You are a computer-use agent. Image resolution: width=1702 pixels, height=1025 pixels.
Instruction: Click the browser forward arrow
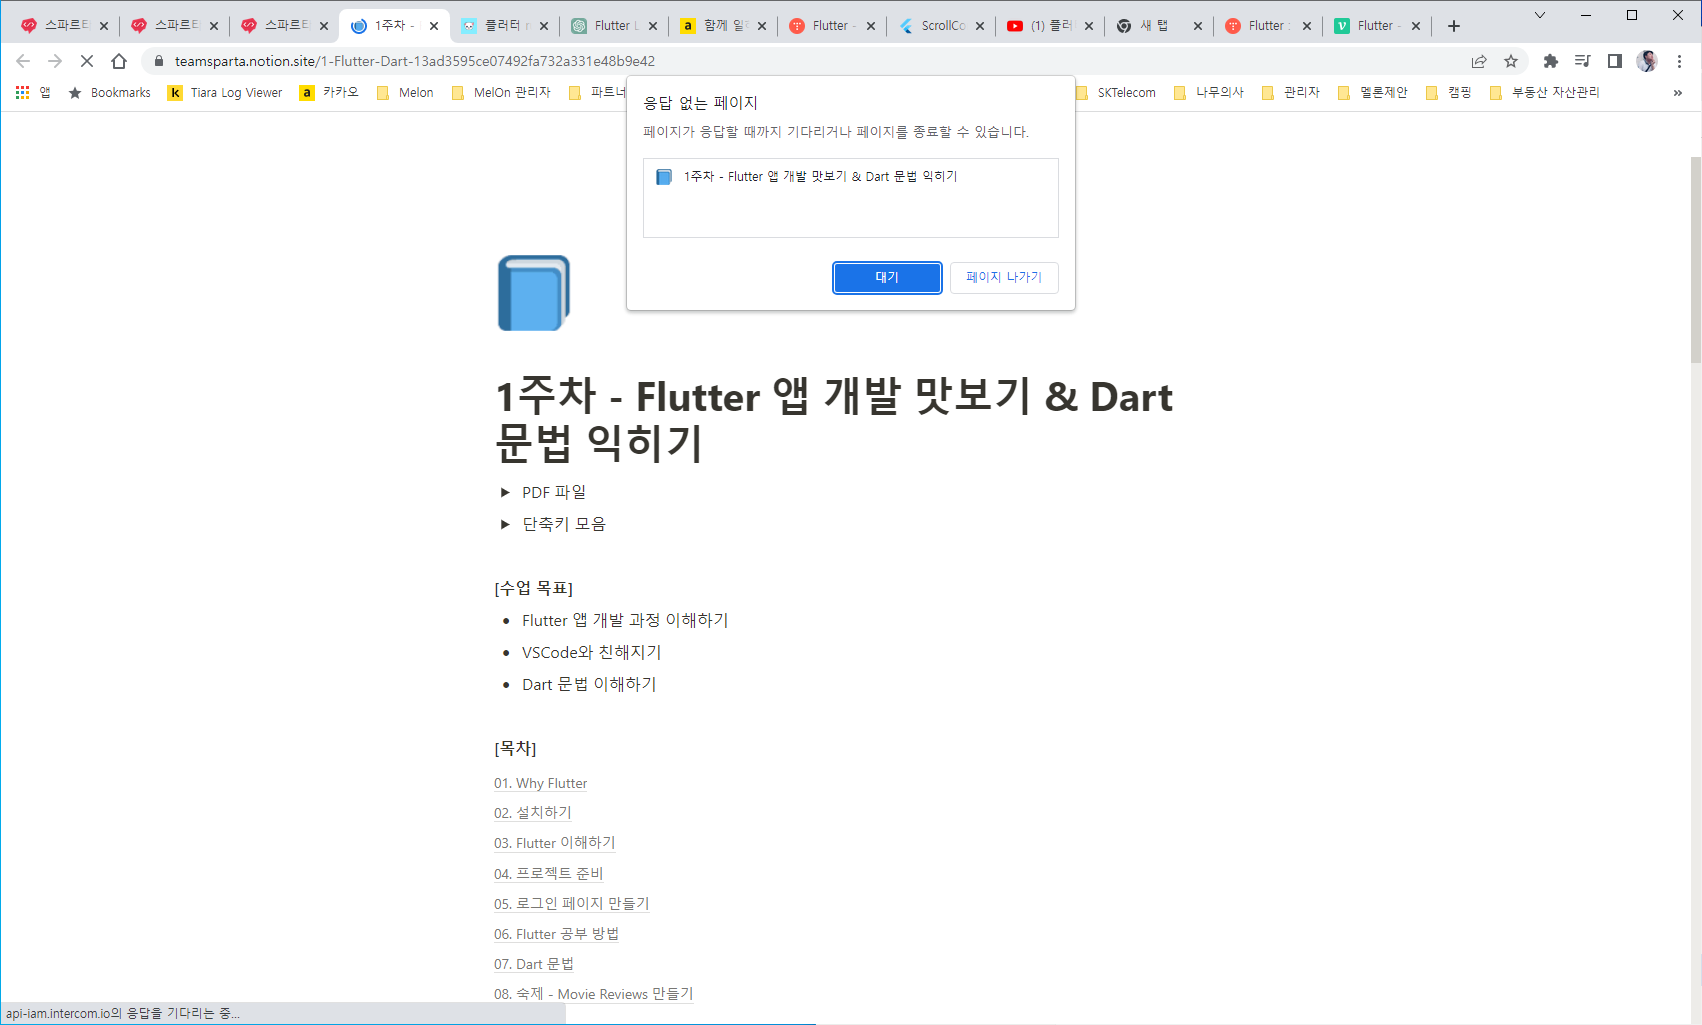55,61
